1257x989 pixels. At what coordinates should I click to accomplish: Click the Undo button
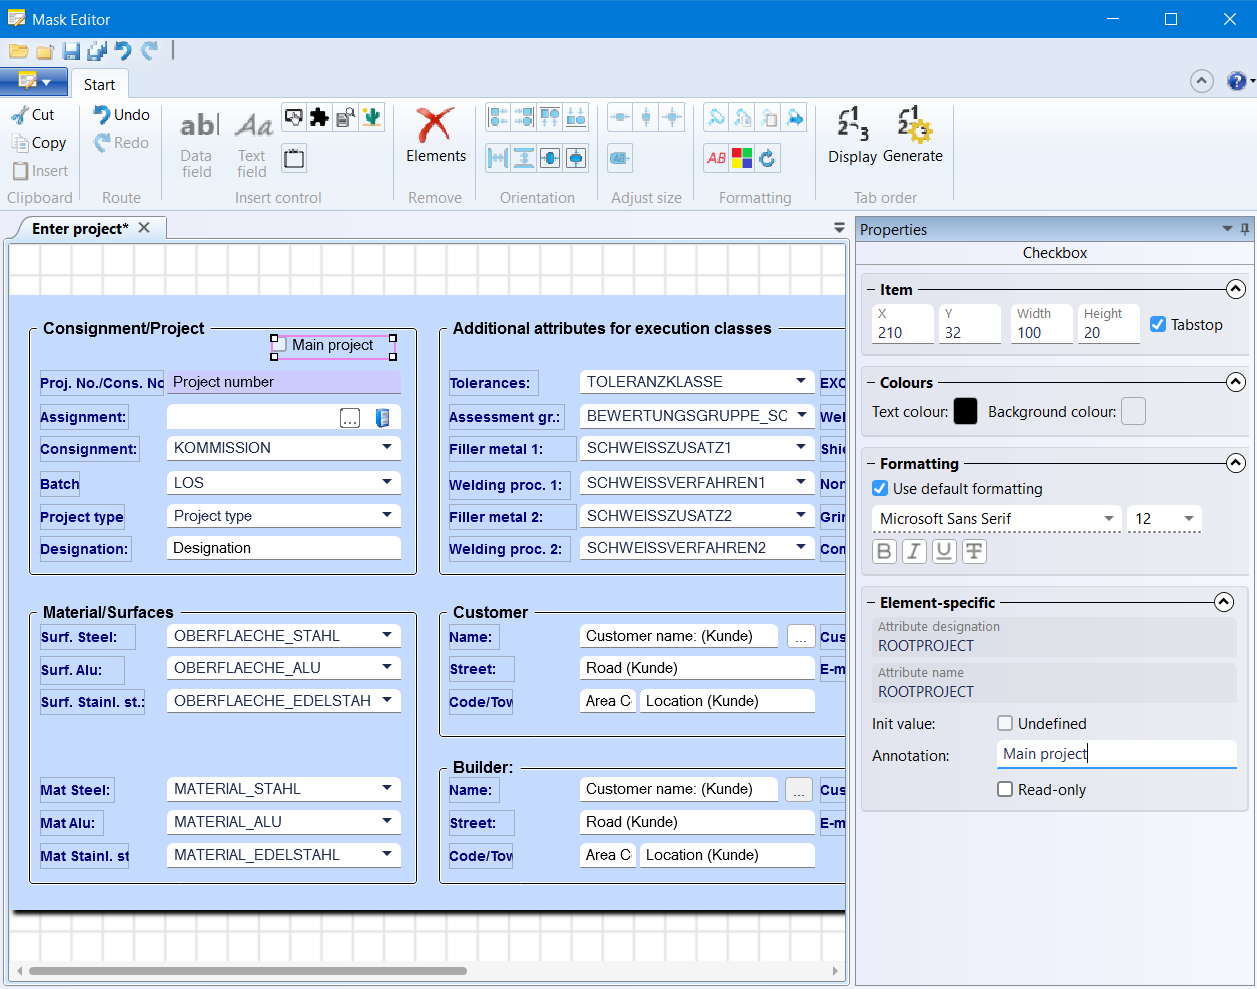pos(121,115)
